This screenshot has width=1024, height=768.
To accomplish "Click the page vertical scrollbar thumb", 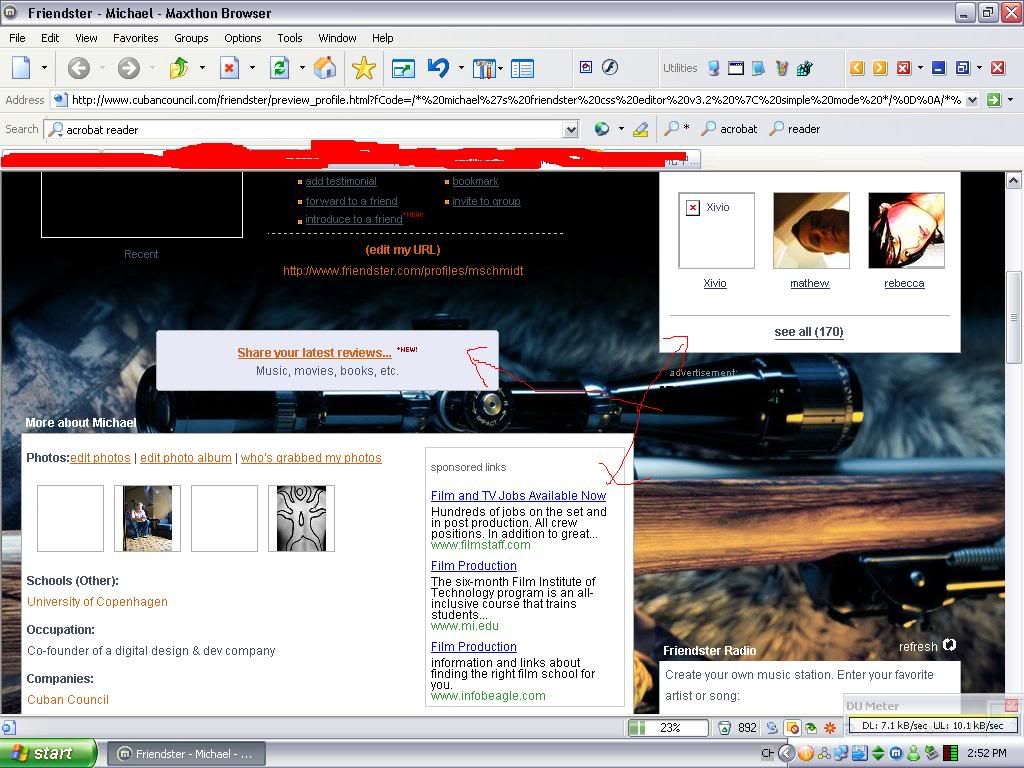I will 1013,317.
